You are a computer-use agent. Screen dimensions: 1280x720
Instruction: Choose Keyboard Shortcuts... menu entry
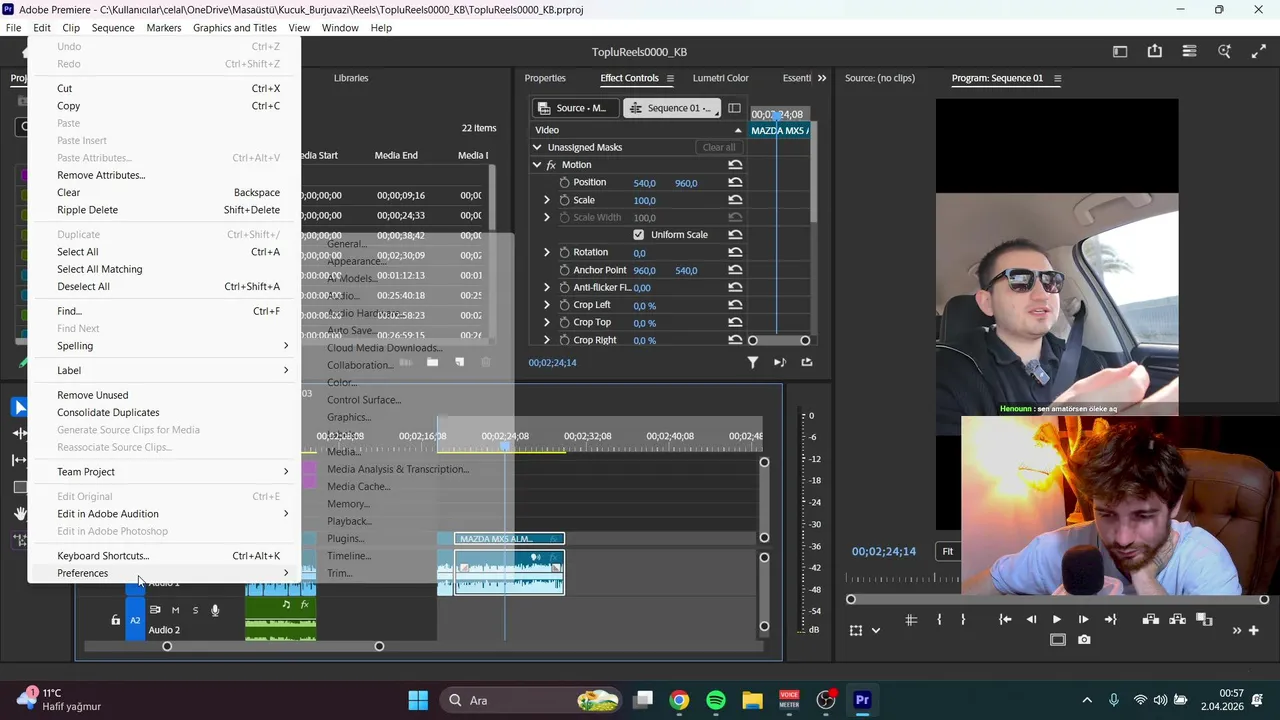(164, 556)
